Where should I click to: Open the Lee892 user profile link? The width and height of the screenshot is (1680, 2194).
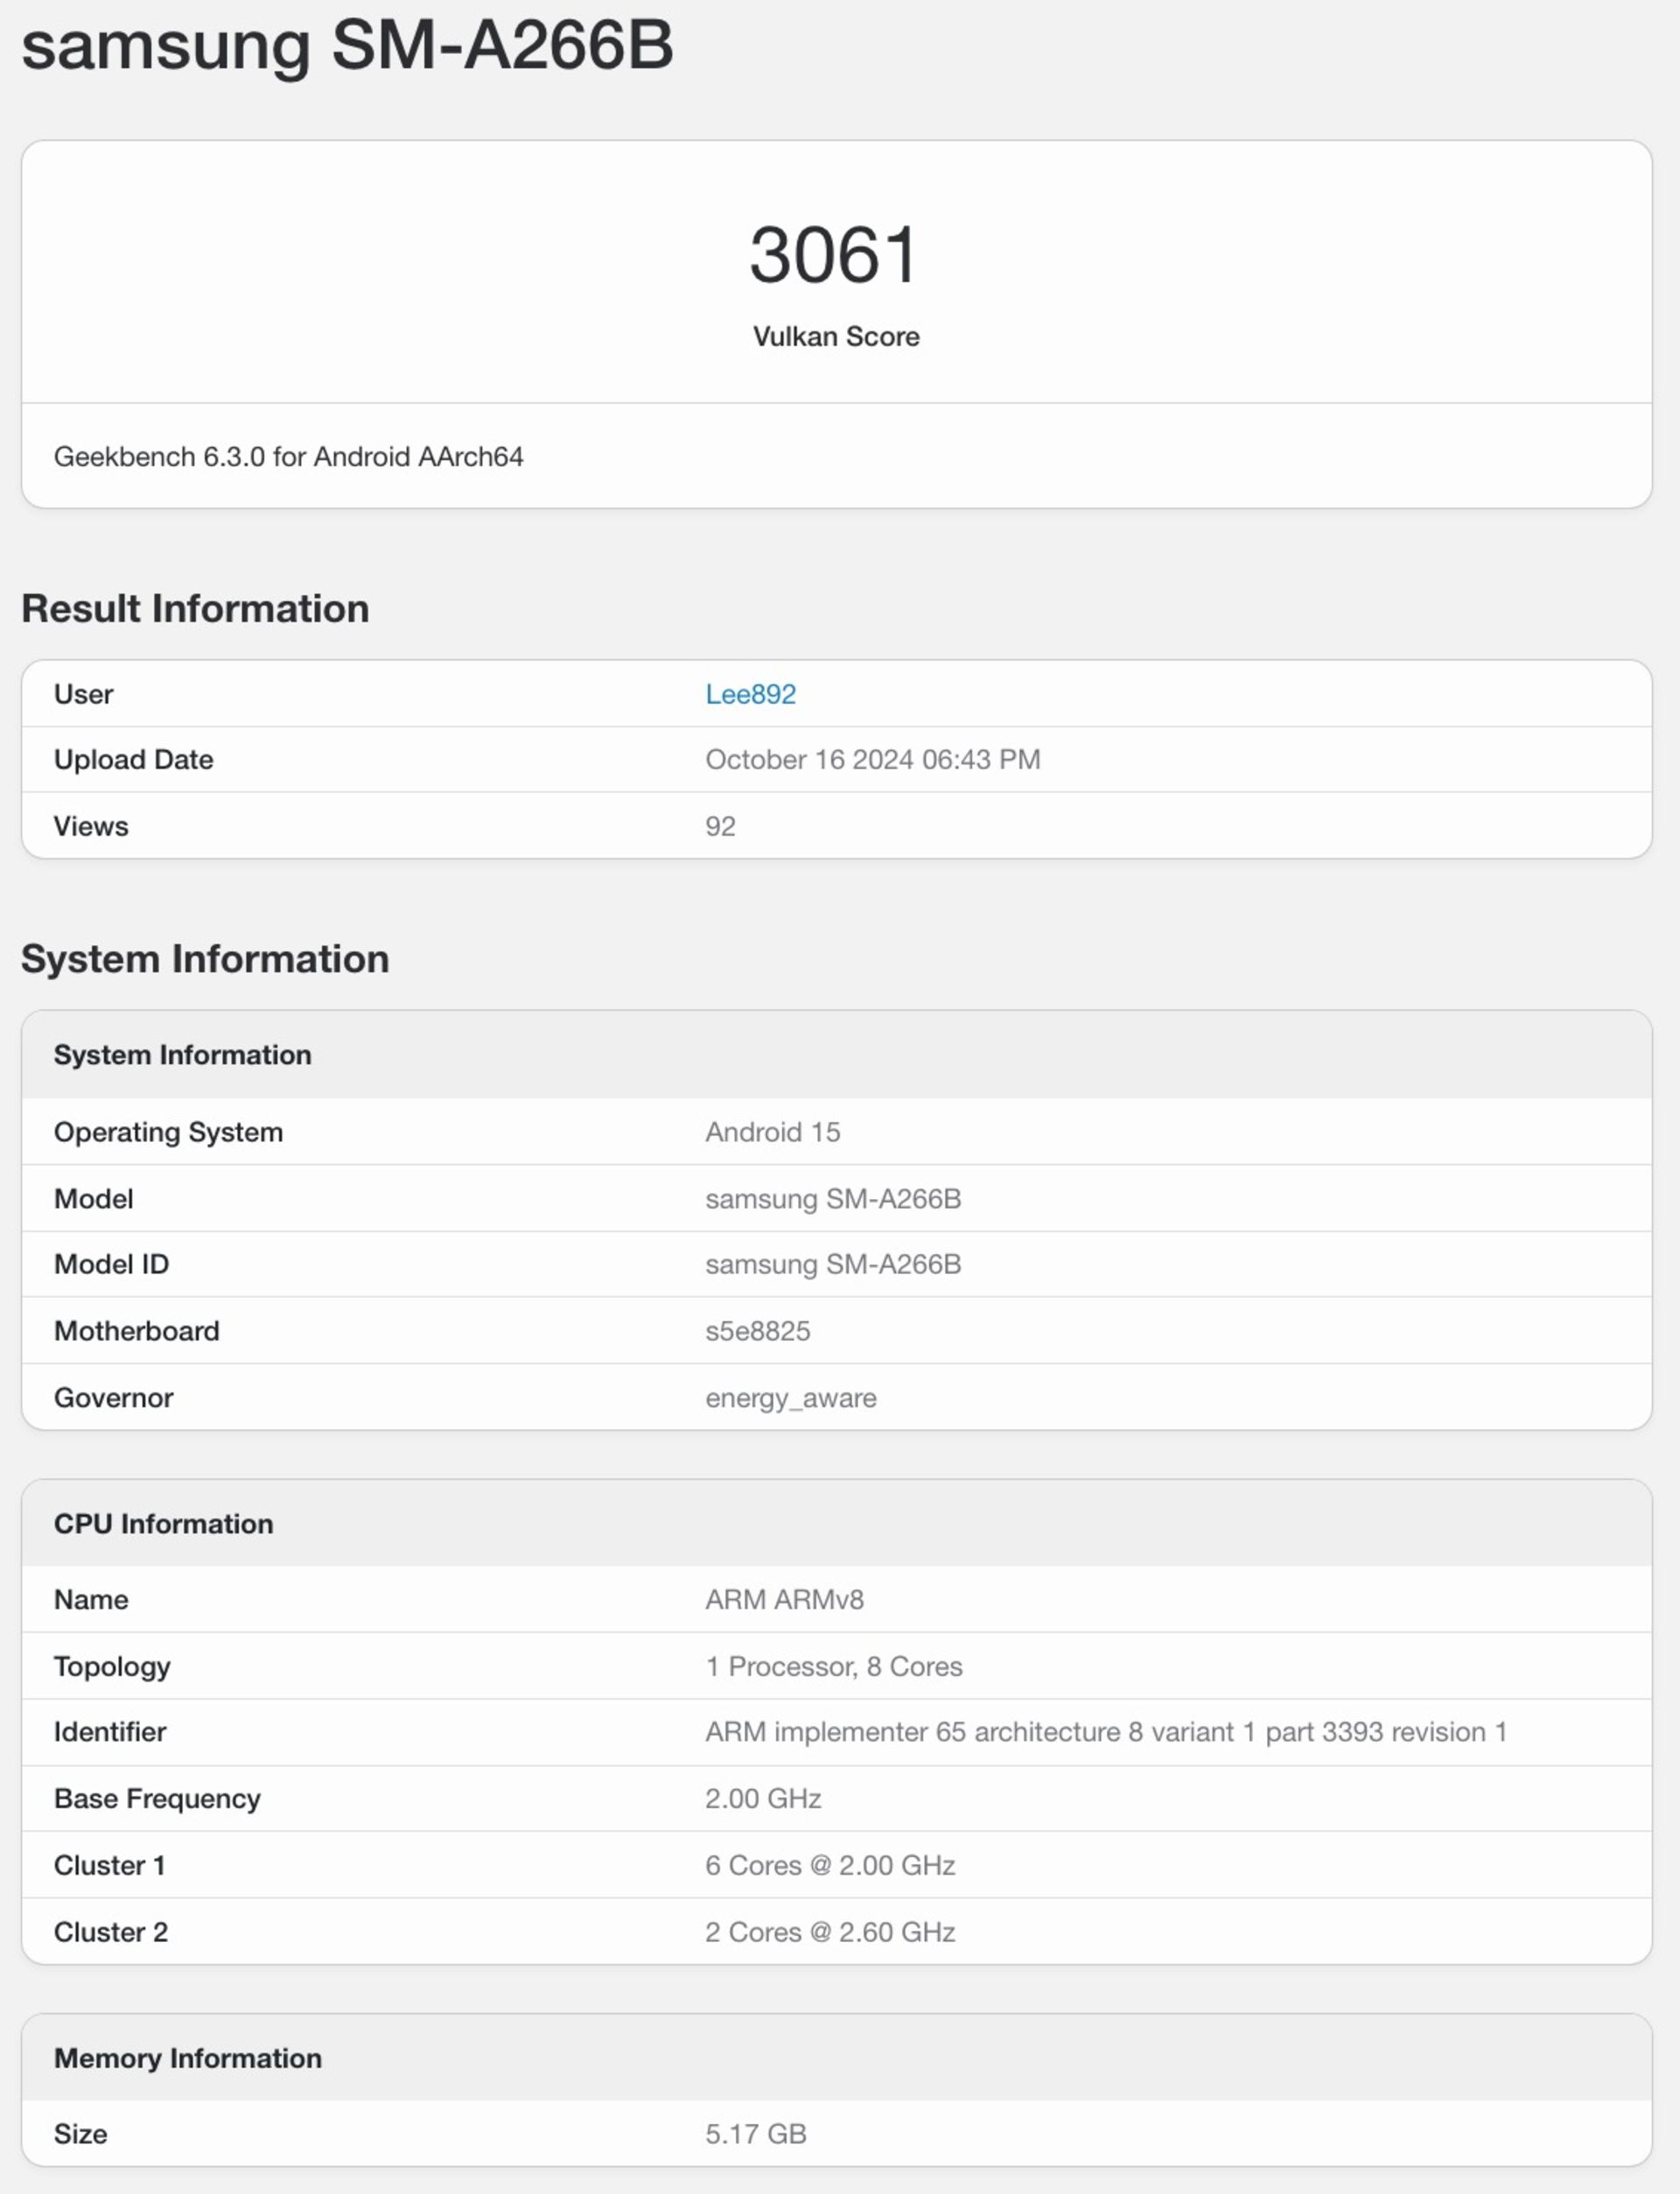pos(750,694)
